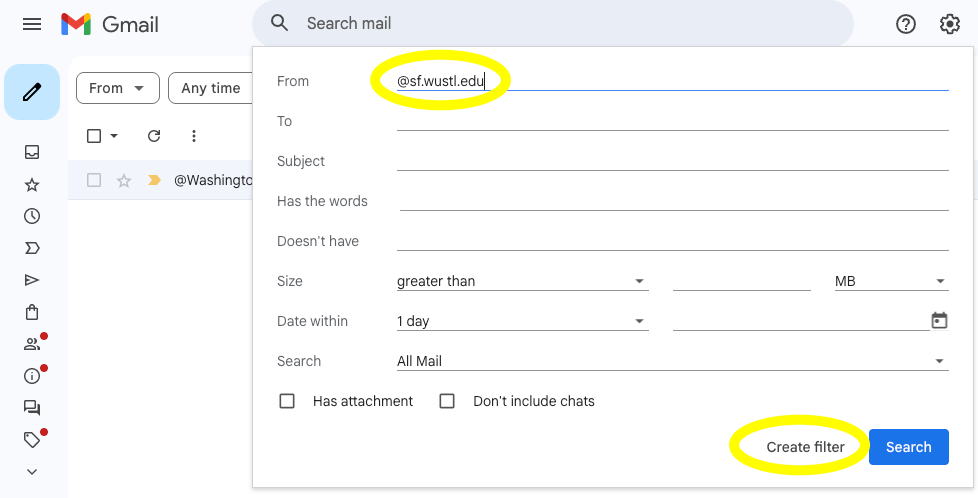Image resolution: width=978 pixels, height=498 pixels.
Task: Open the date picker calendar icon
Action: click(939, 321)
